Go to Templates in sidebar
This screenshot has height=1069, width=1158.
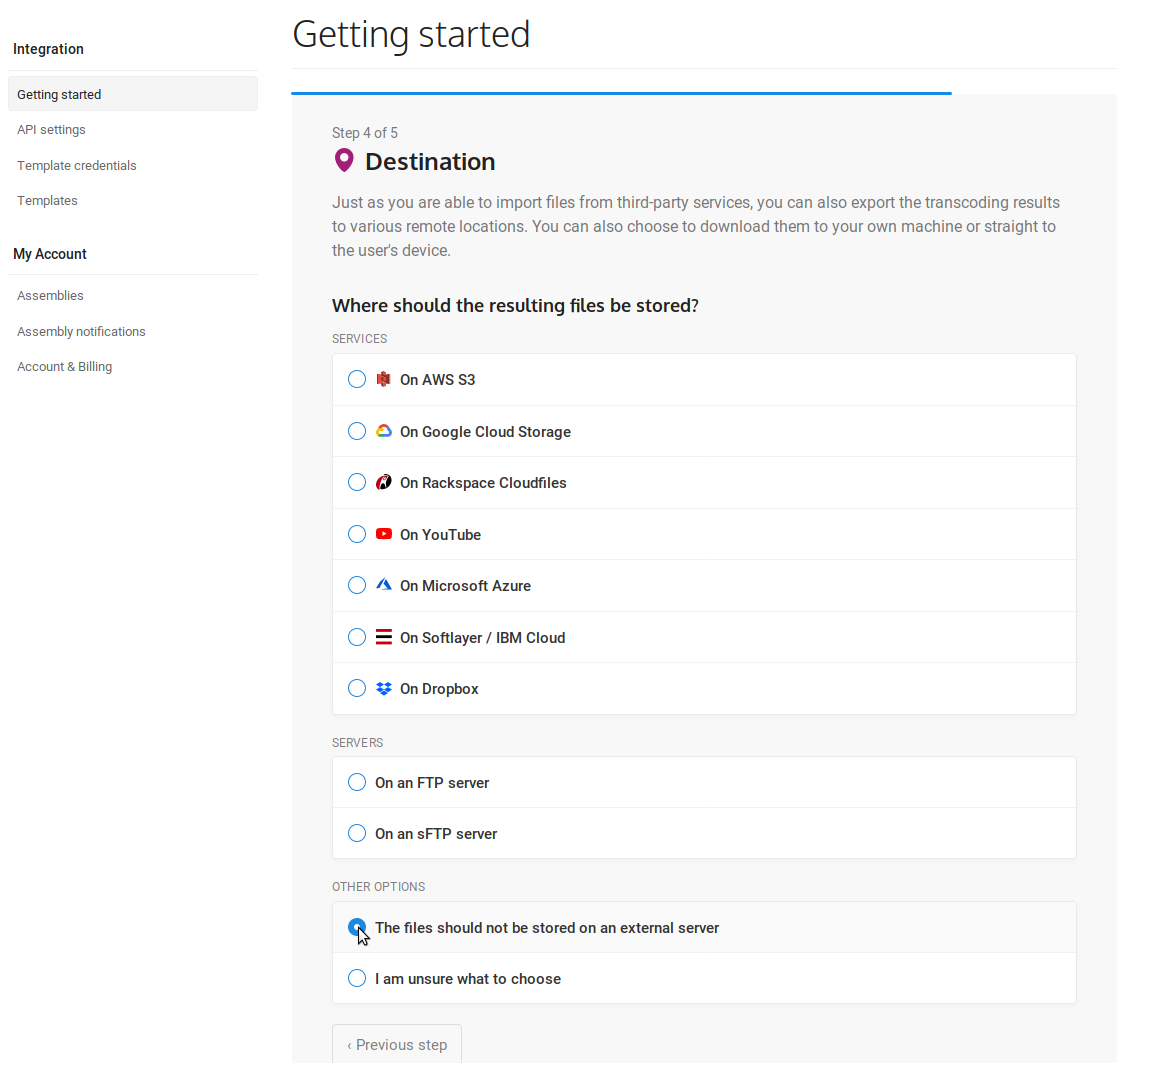(47, 201)
